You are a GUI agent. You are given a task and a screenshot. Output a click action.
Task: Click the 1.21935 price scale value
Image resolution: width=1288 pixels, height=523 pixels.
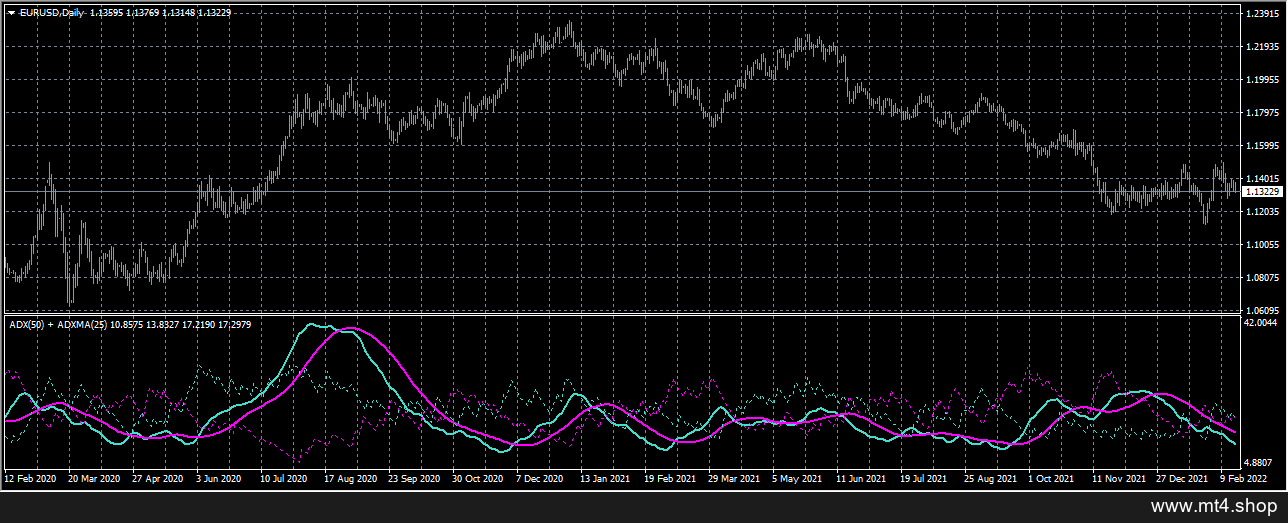(x=1262, y=46)
